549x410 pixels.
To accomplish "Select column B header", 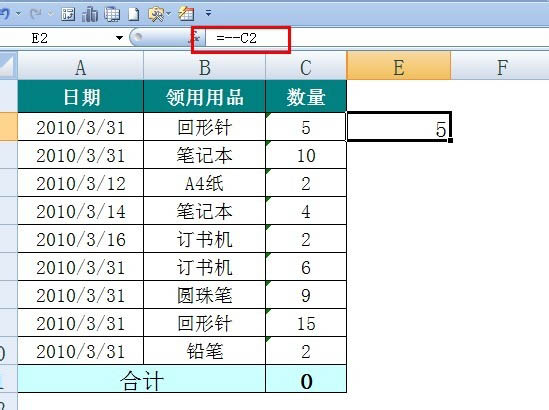I will point(204,66).
